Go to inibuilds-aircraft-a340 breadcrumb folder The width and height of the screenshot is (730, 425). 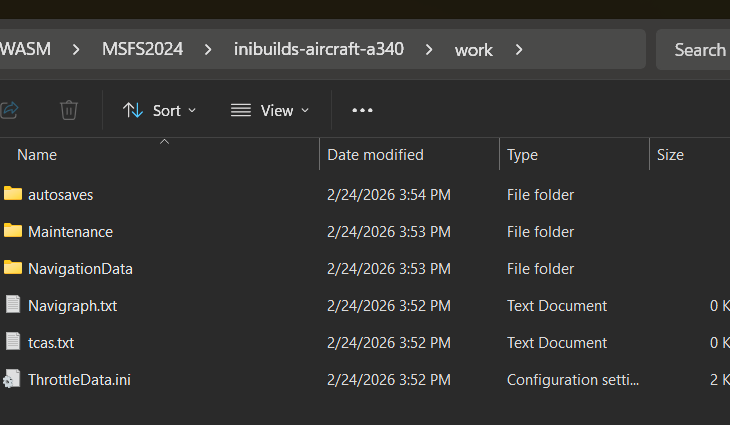coord(318,49)
